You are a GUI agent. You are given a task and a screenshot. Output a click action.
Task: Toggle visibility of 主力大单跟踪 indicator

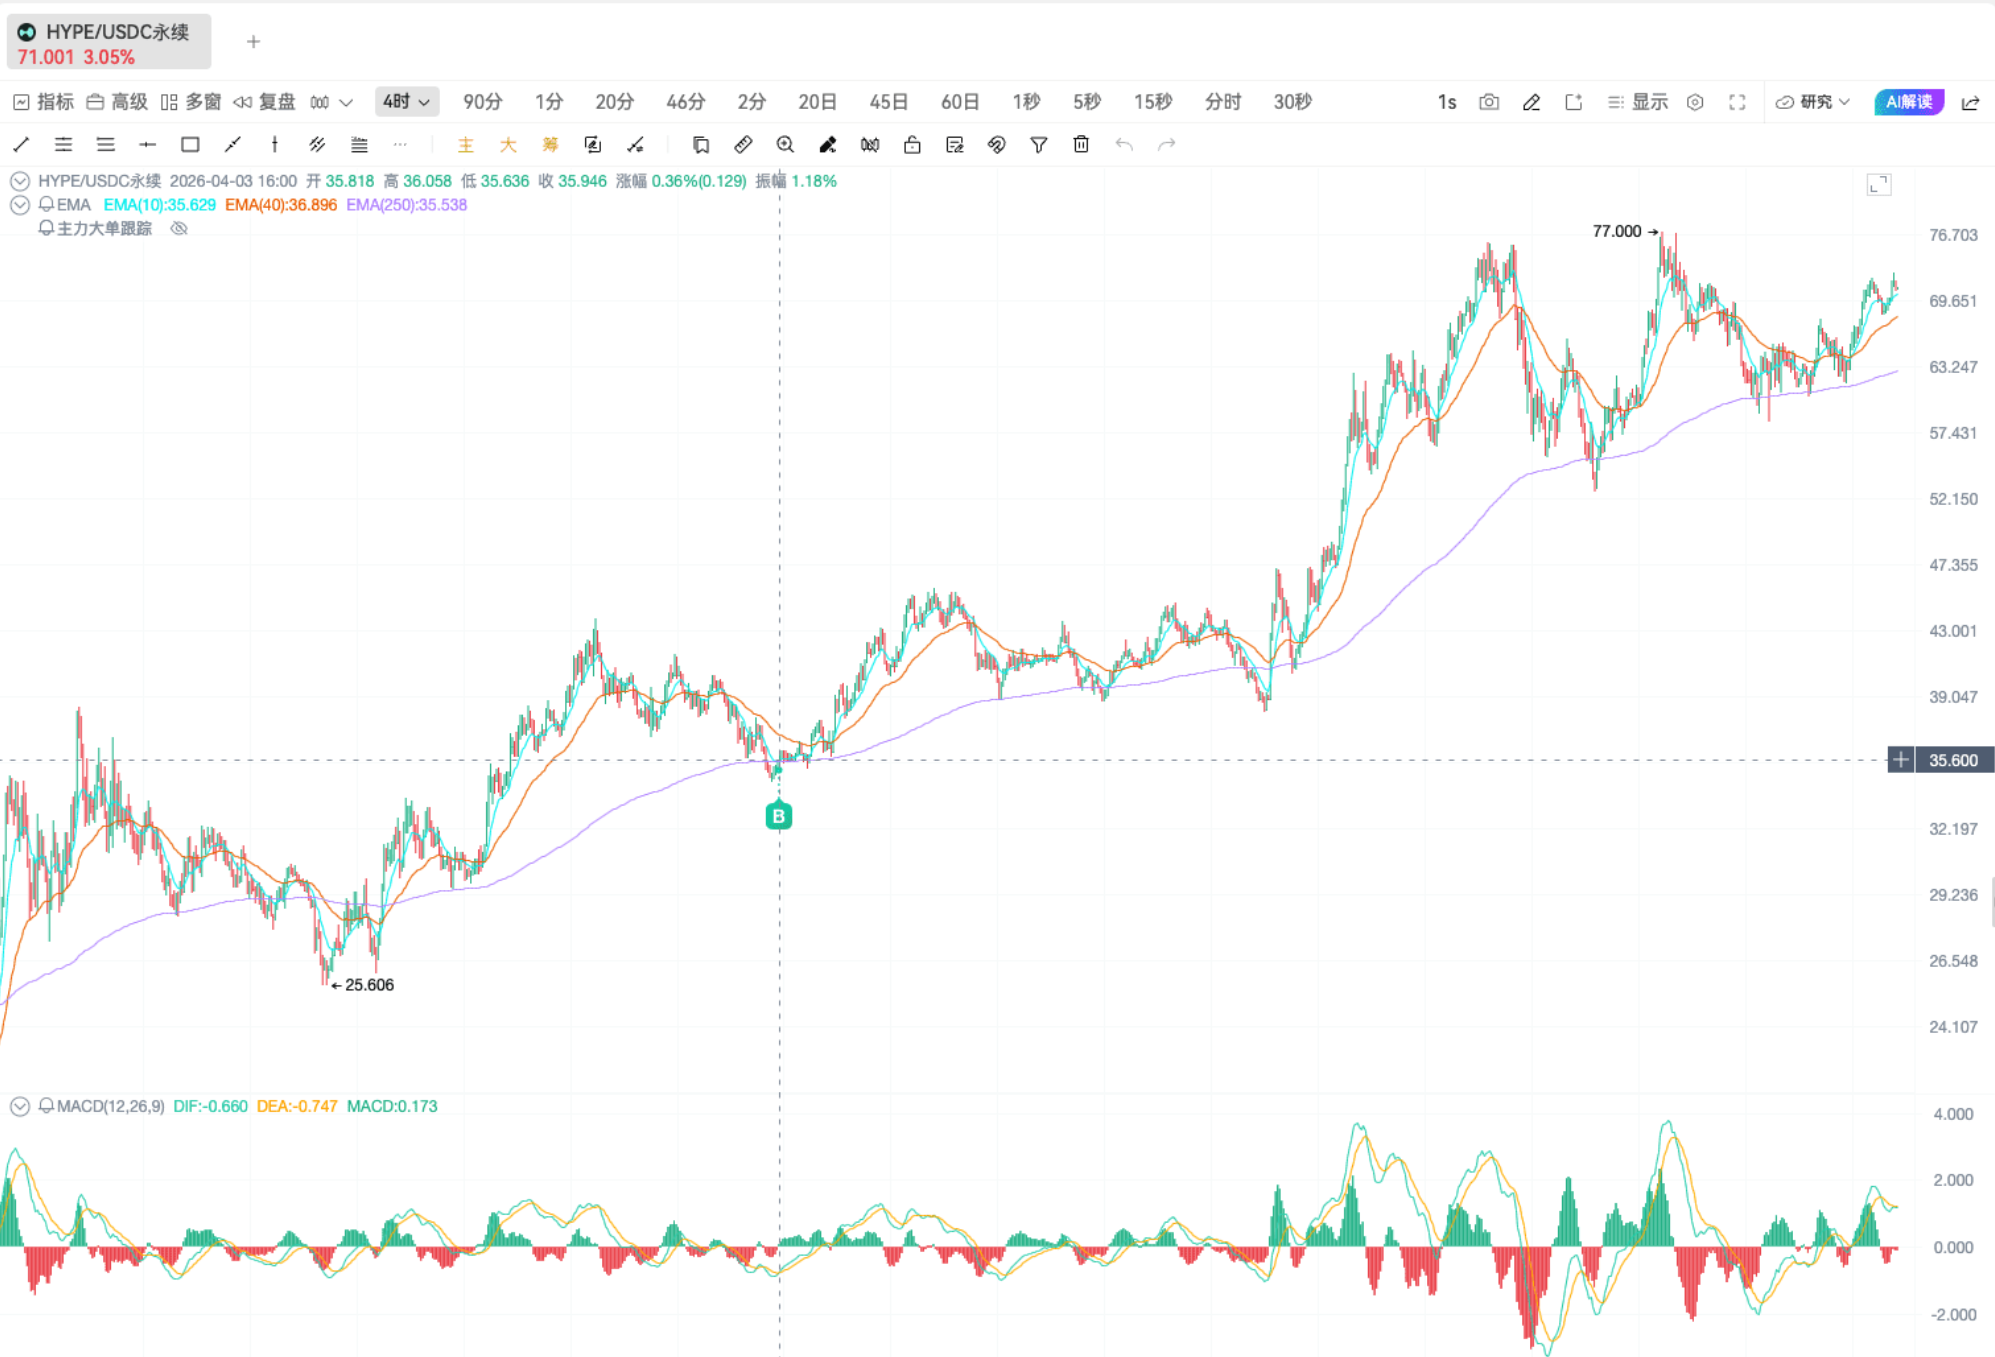click(179, 228)
